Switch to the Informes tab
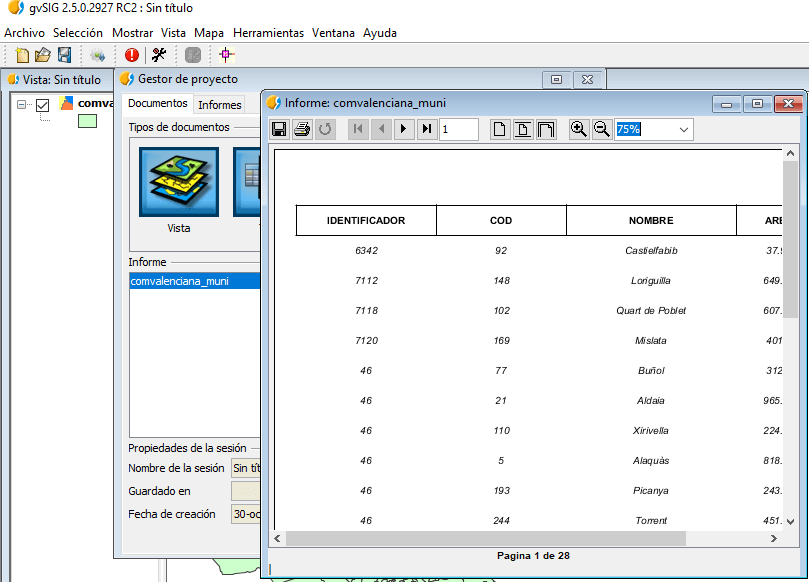Screen dimensions: 809x582 coord(219,104)
